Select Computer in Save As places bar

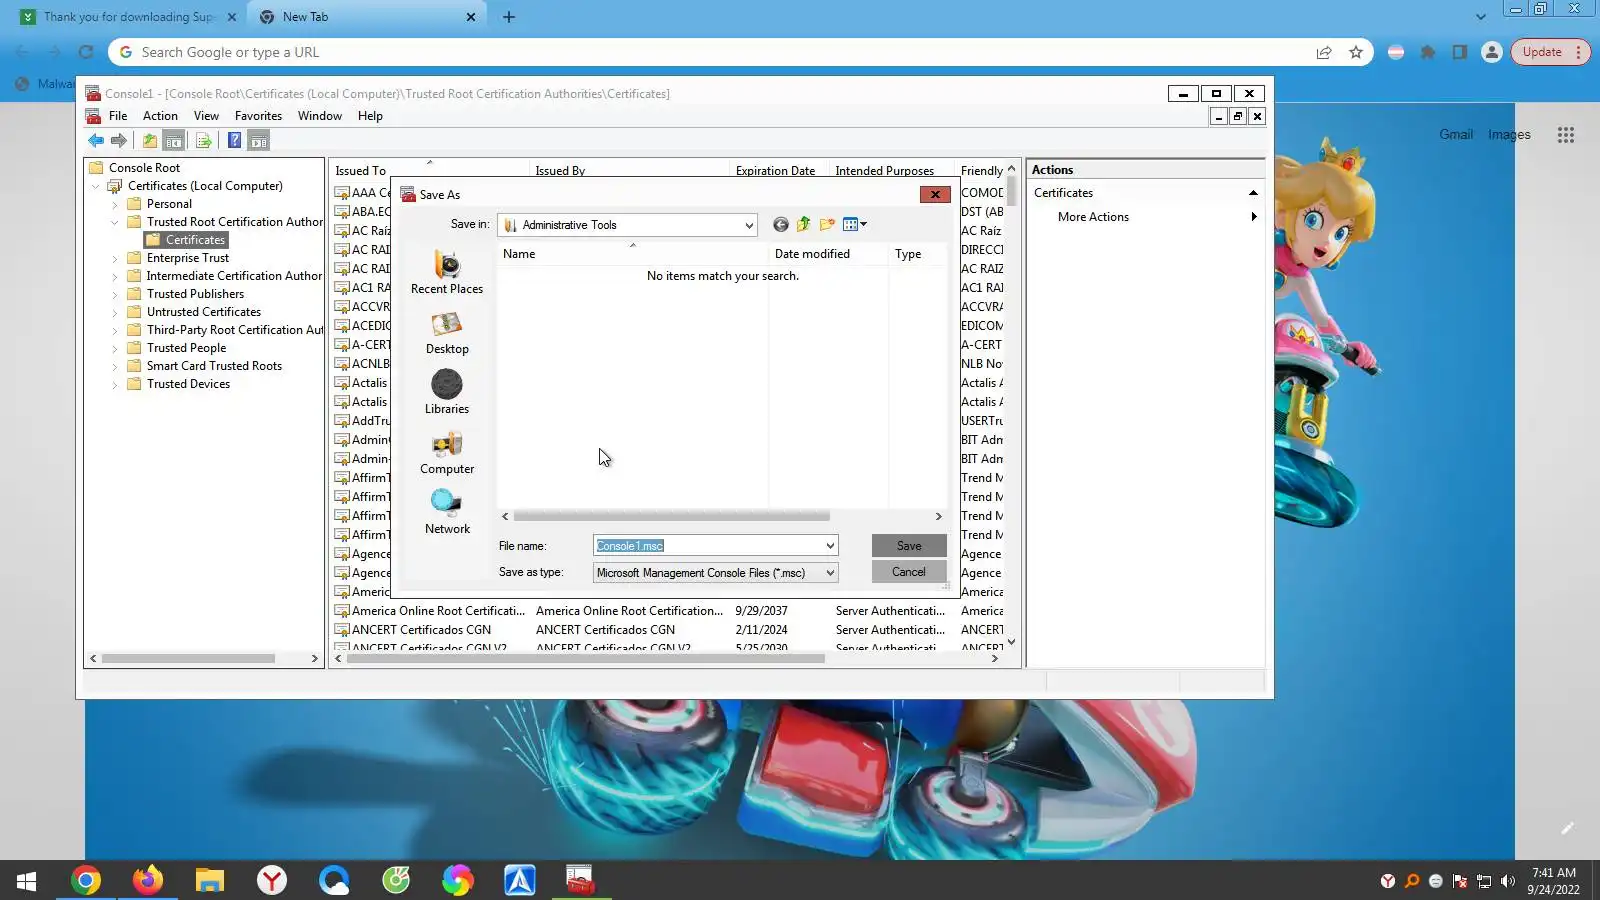447,453
